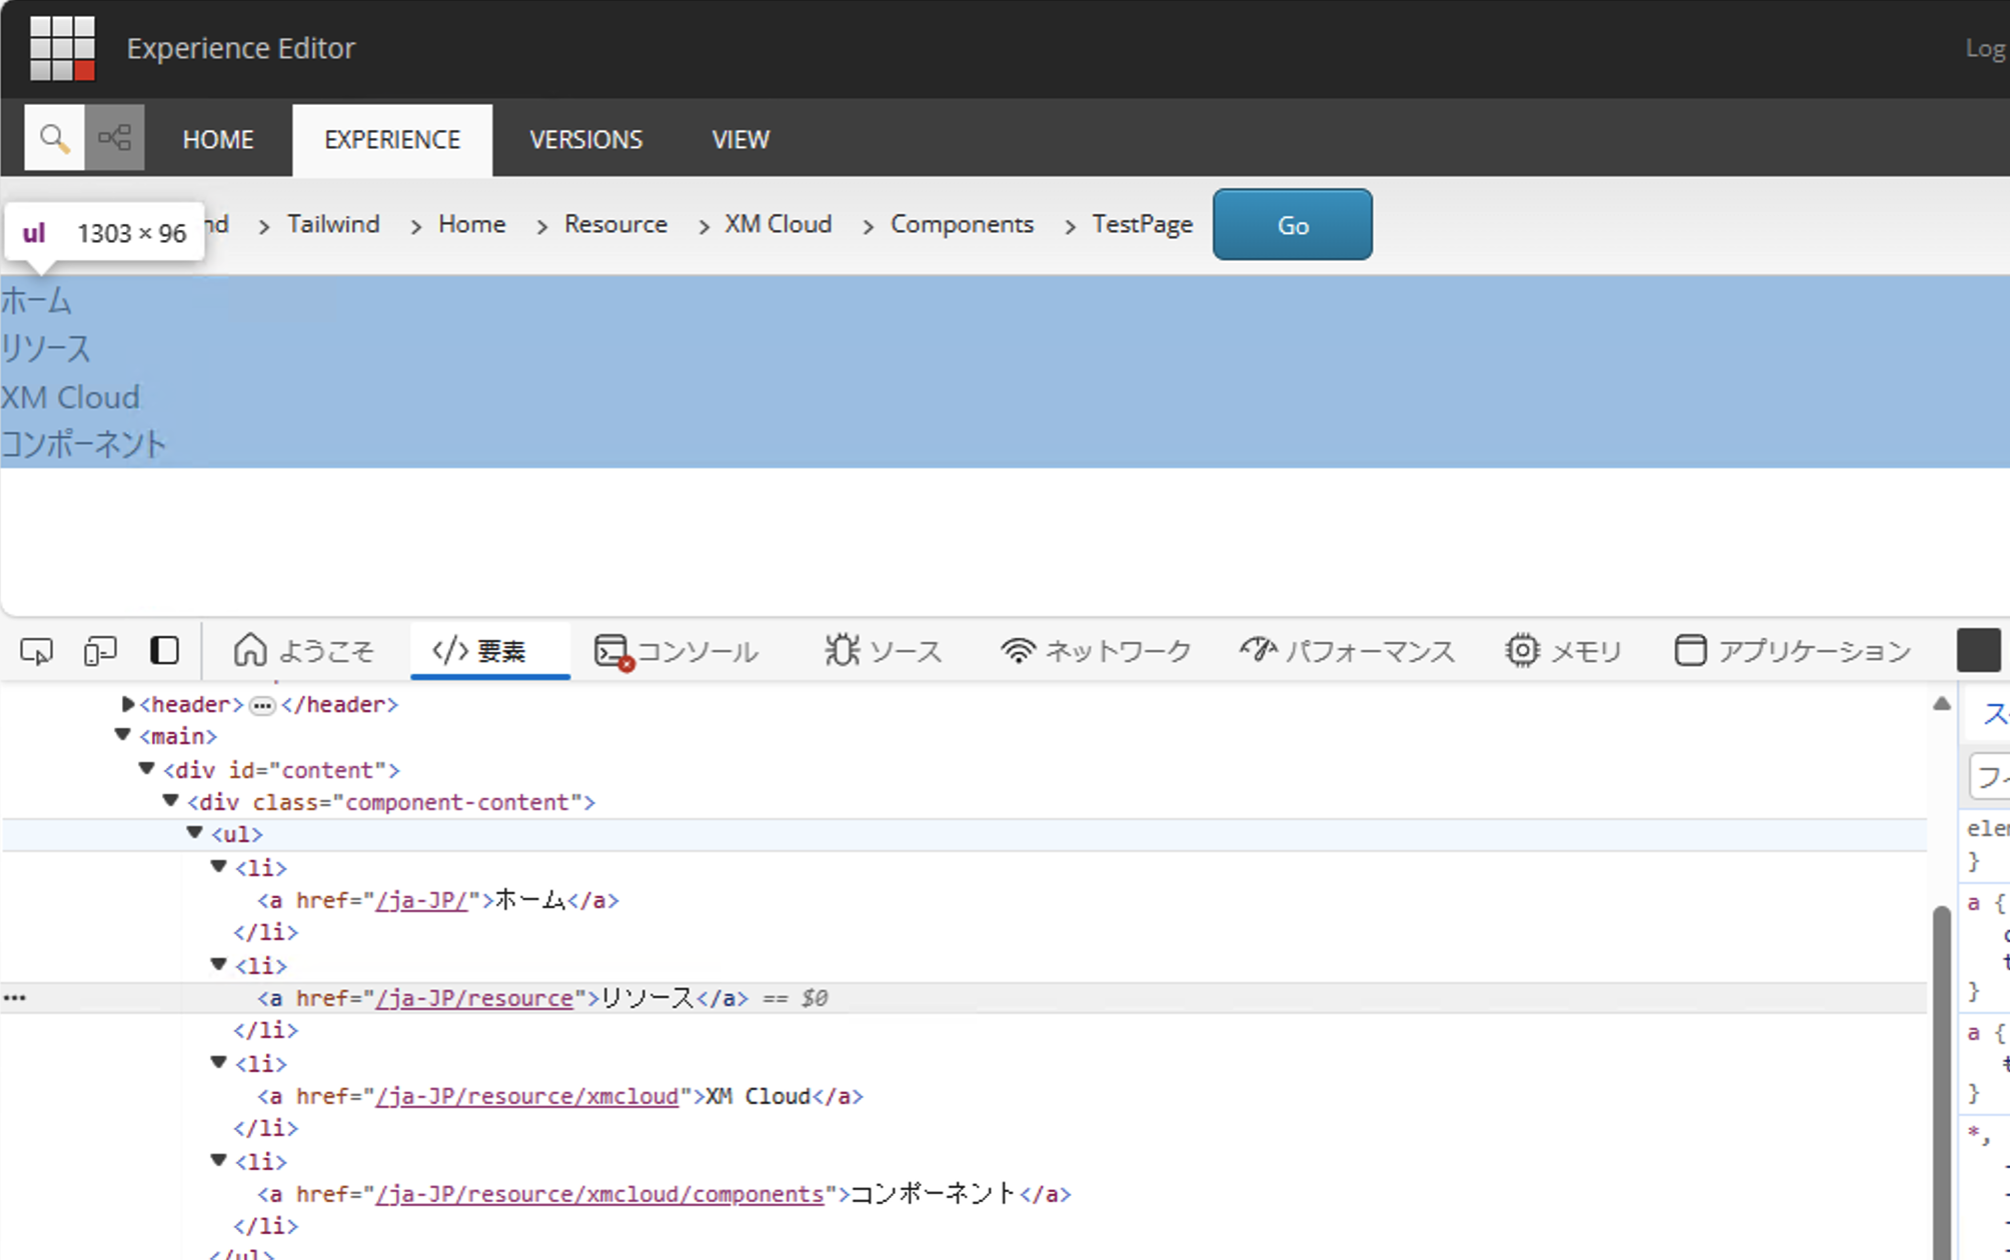Collapse the main element node
The width and height of the screenshot is (2010, 1260).
point(122,735)
